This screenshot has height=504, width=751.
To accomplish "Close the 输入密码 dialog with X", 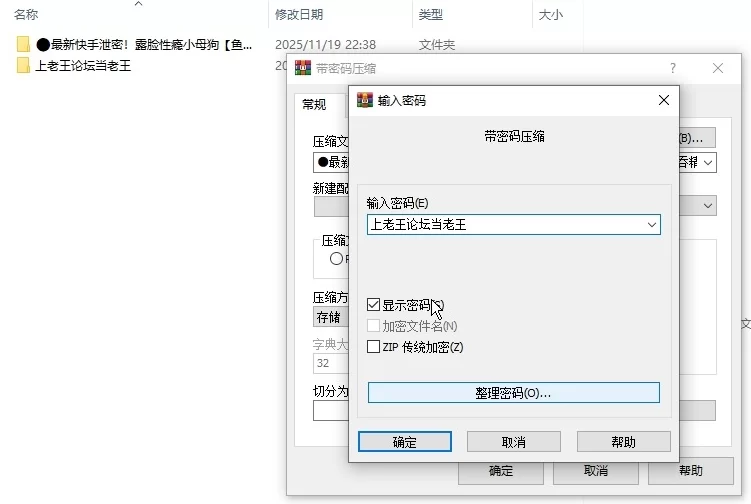I will pyautogui.click(x=663, y=100).
